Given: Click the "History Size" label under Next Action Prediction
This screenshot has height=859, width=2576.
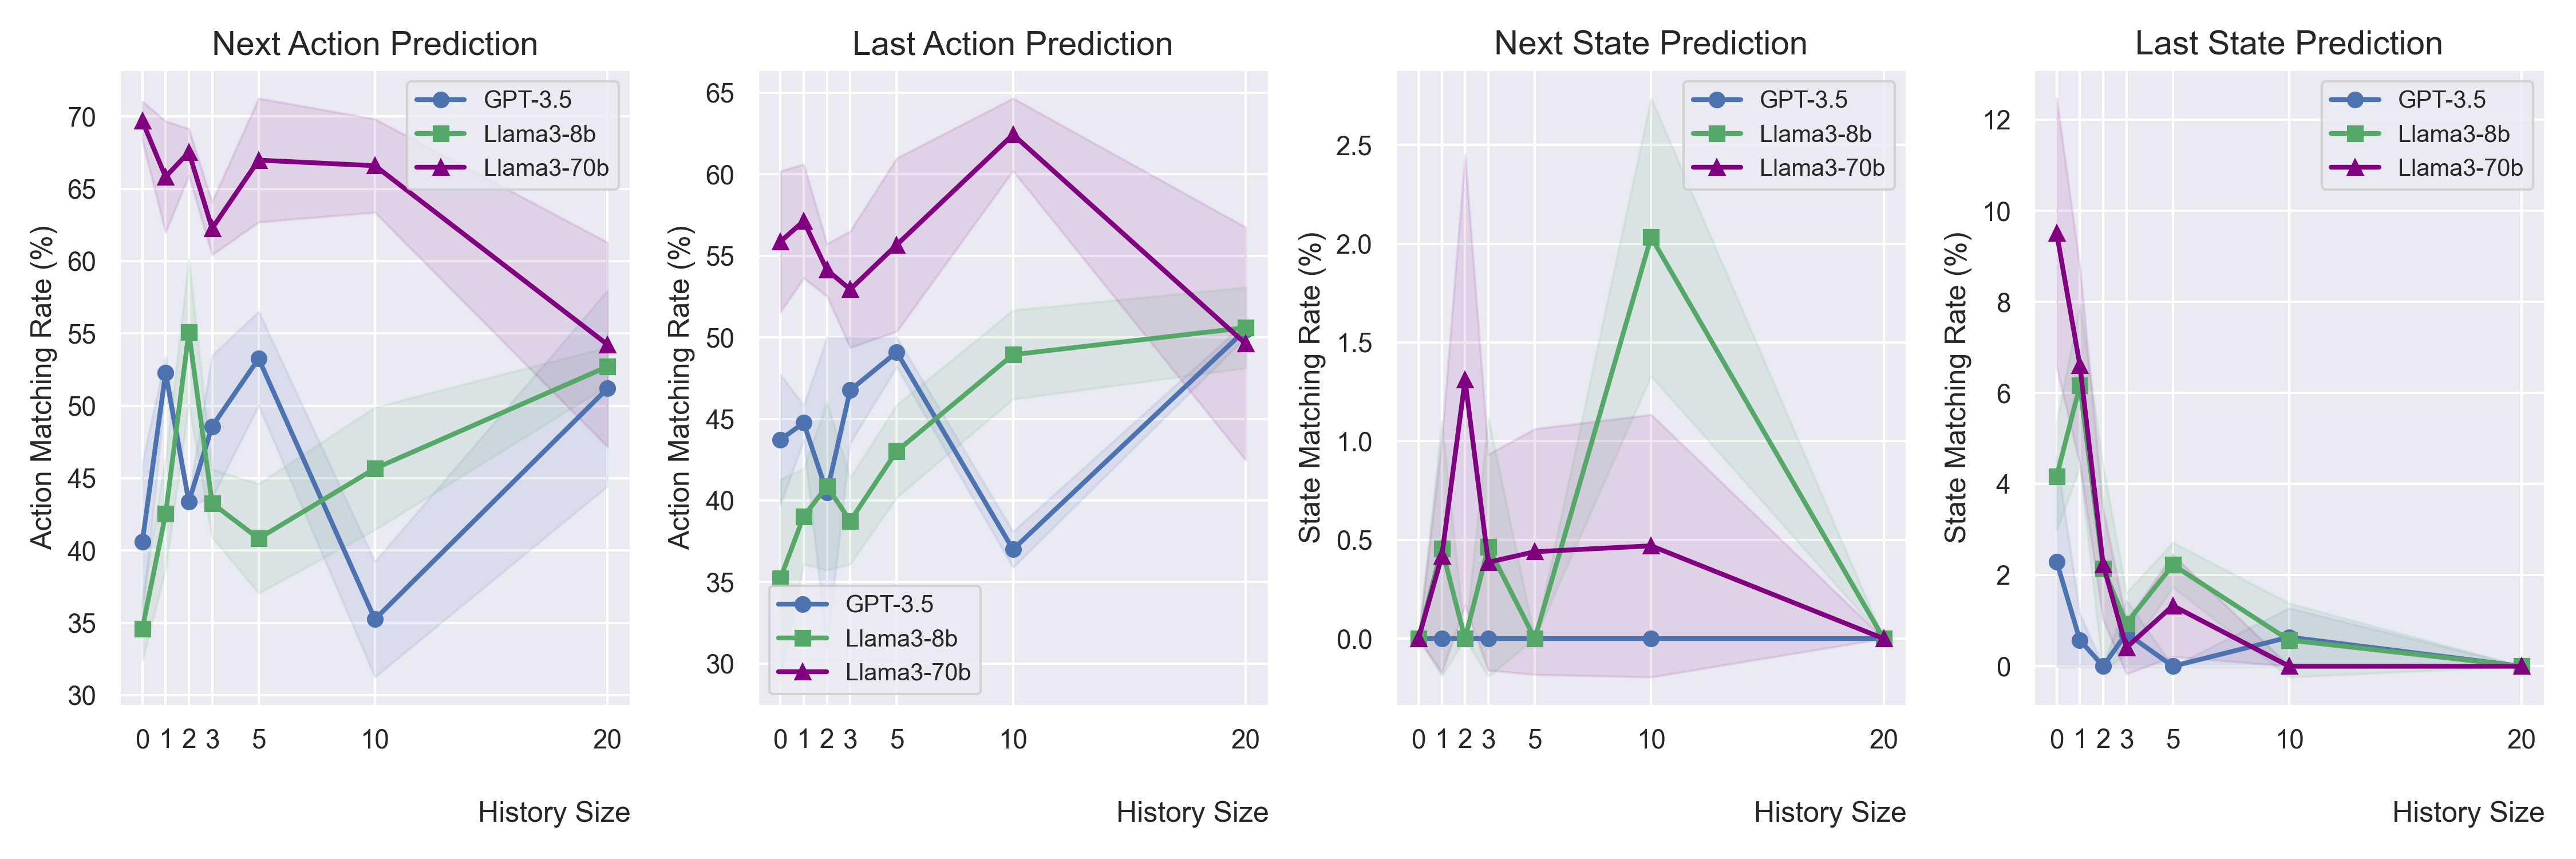Looking at the screenshot, I should click(x=554, y=812).
